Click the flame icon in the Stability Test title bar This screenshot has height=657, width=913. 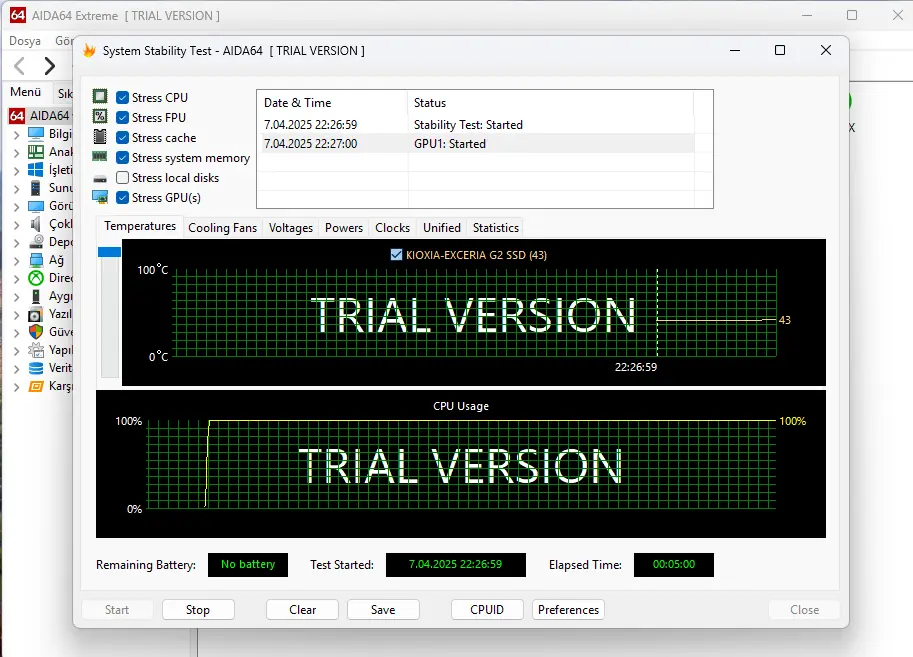[x=89, y=51]
